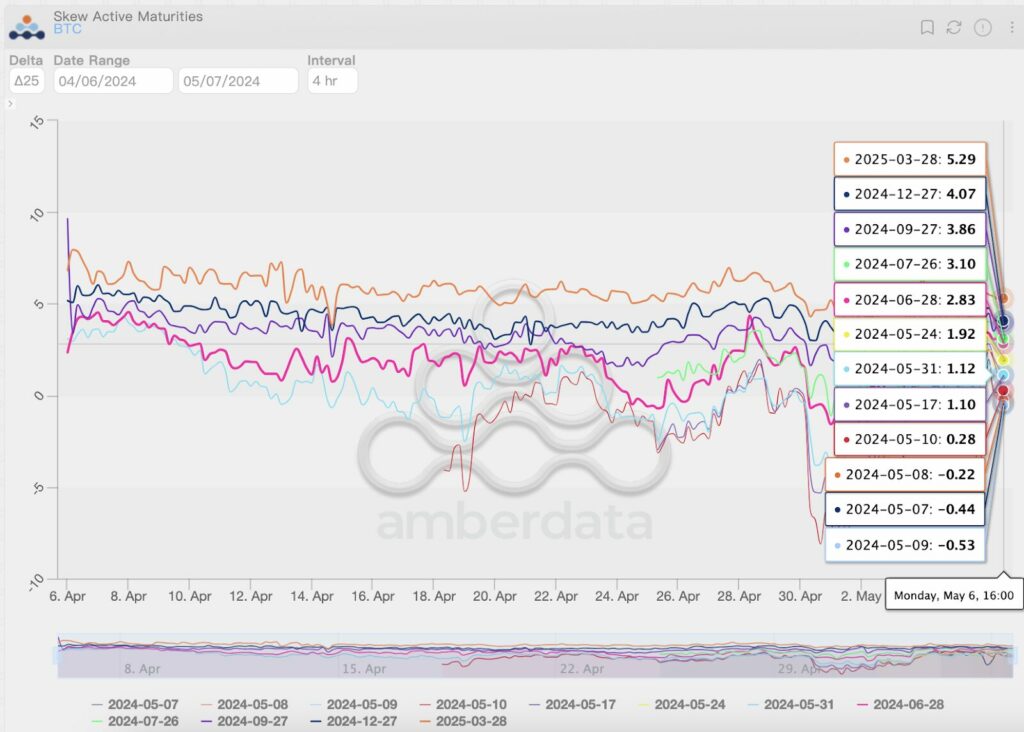
Task: Click the end date field 05/07/2024
Action: click(x=238, y=81)
